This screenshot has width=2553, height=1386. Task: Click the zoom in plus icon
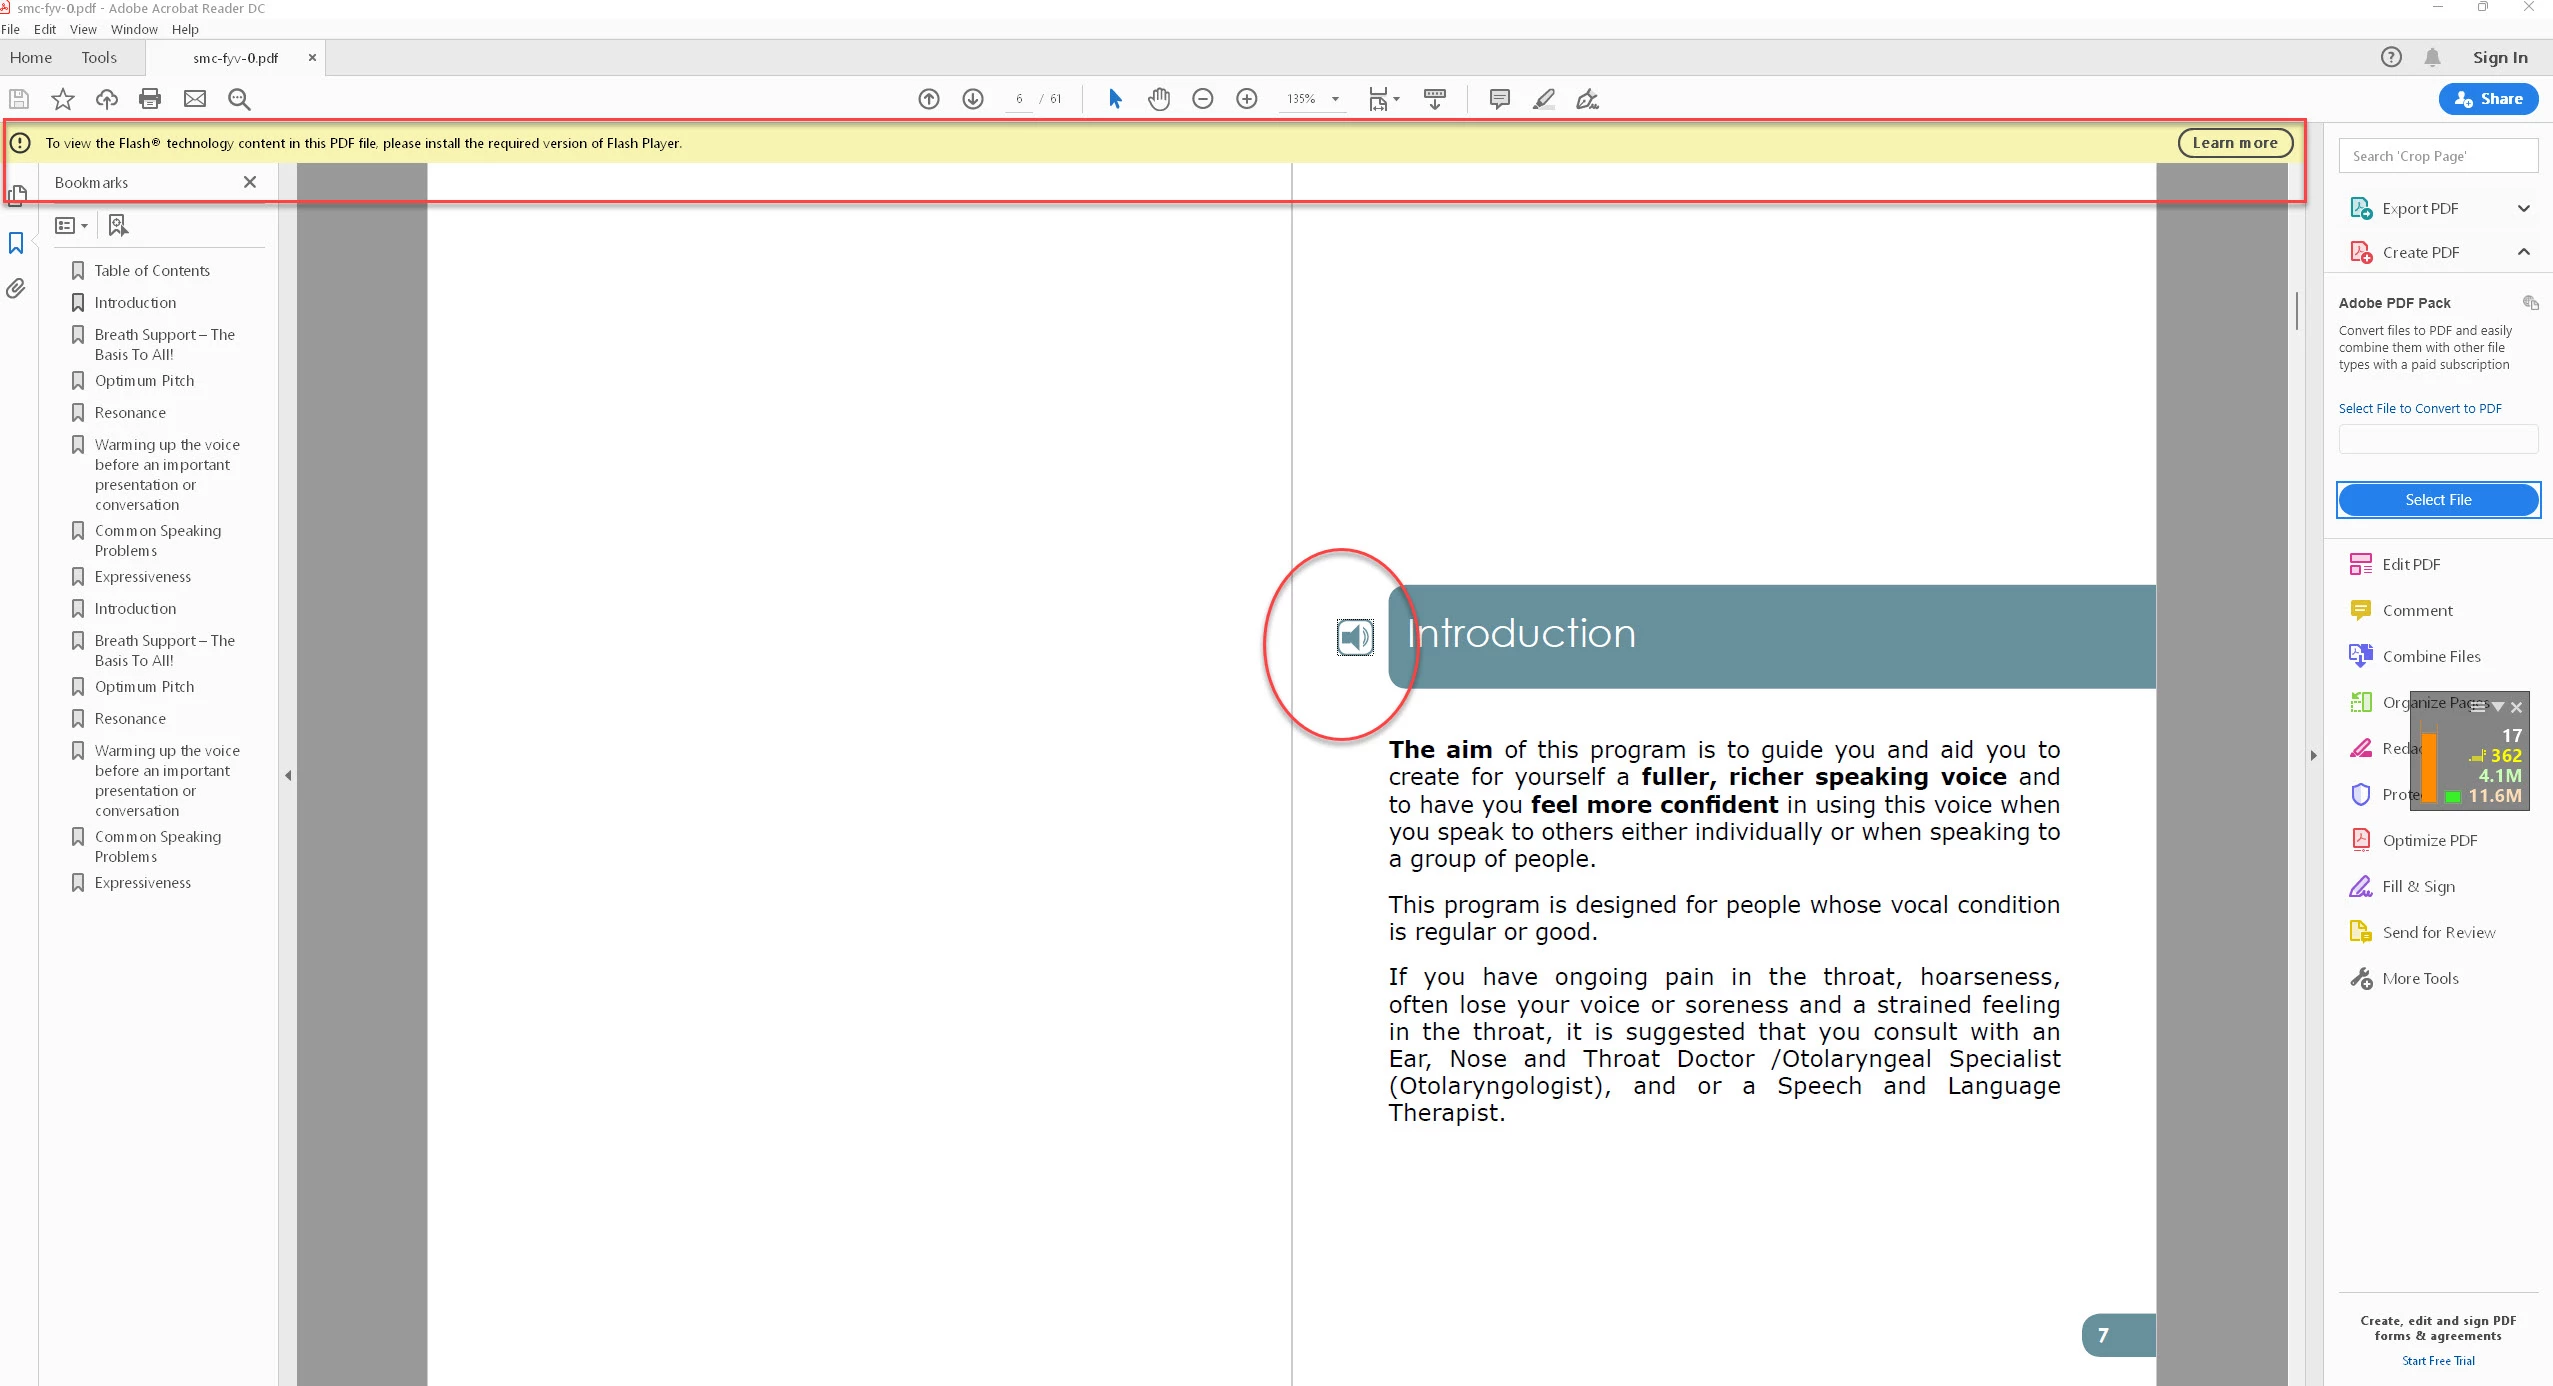1246,99
